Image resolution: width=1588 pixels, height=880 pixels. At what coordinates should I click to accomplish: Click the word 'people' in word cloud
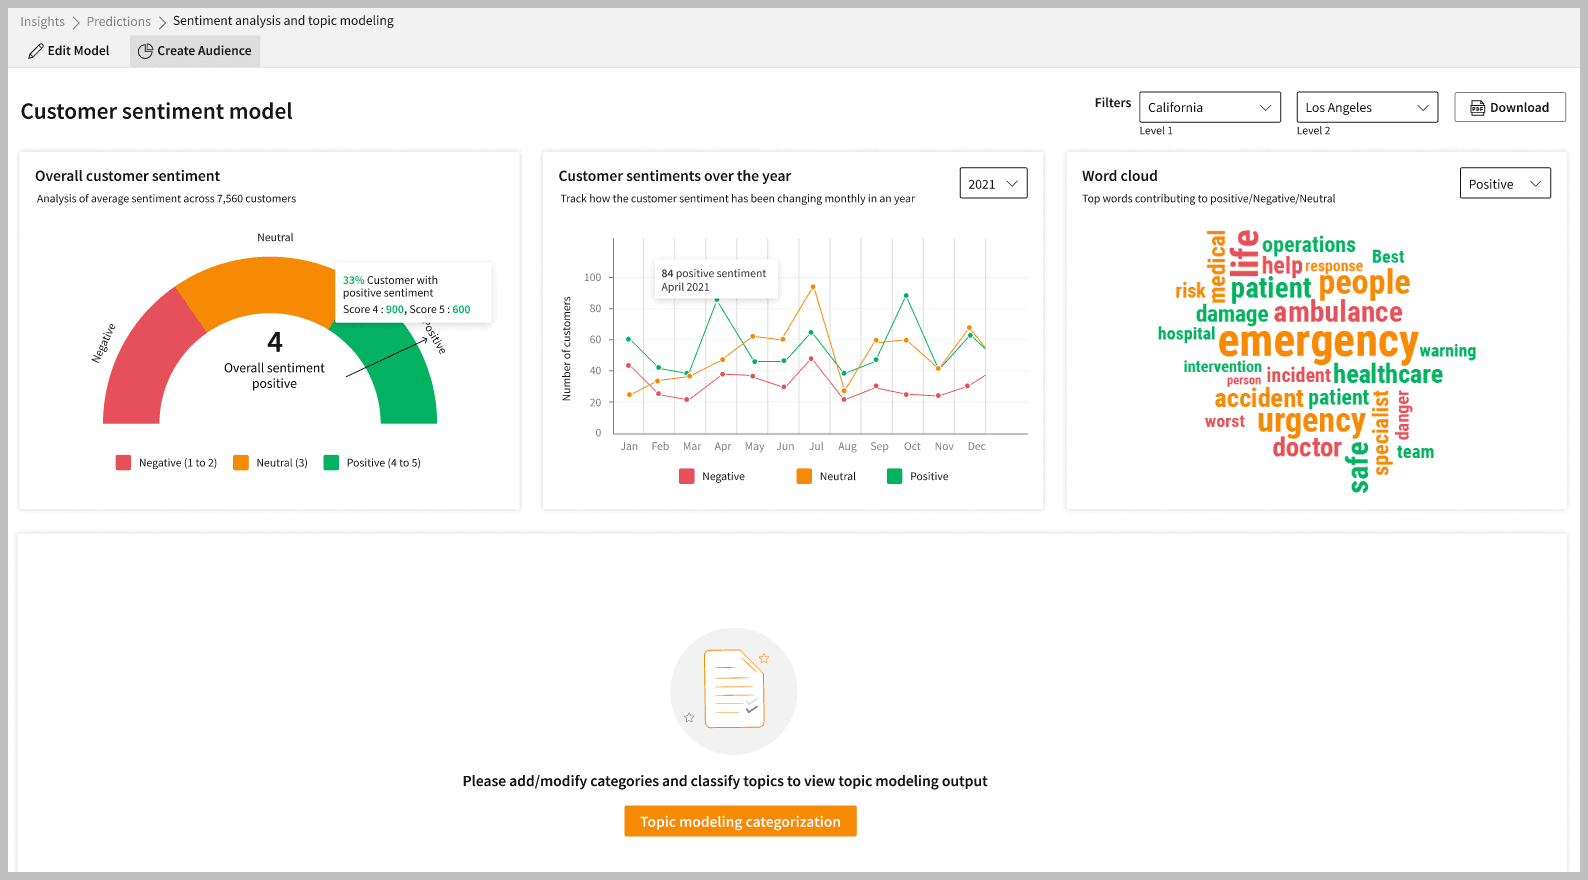tap(1364, 284)
